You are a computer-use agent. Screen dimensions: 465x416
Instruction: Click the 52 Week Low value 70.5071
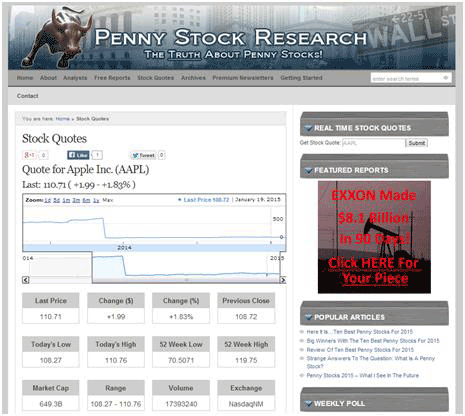click(181, 360)
